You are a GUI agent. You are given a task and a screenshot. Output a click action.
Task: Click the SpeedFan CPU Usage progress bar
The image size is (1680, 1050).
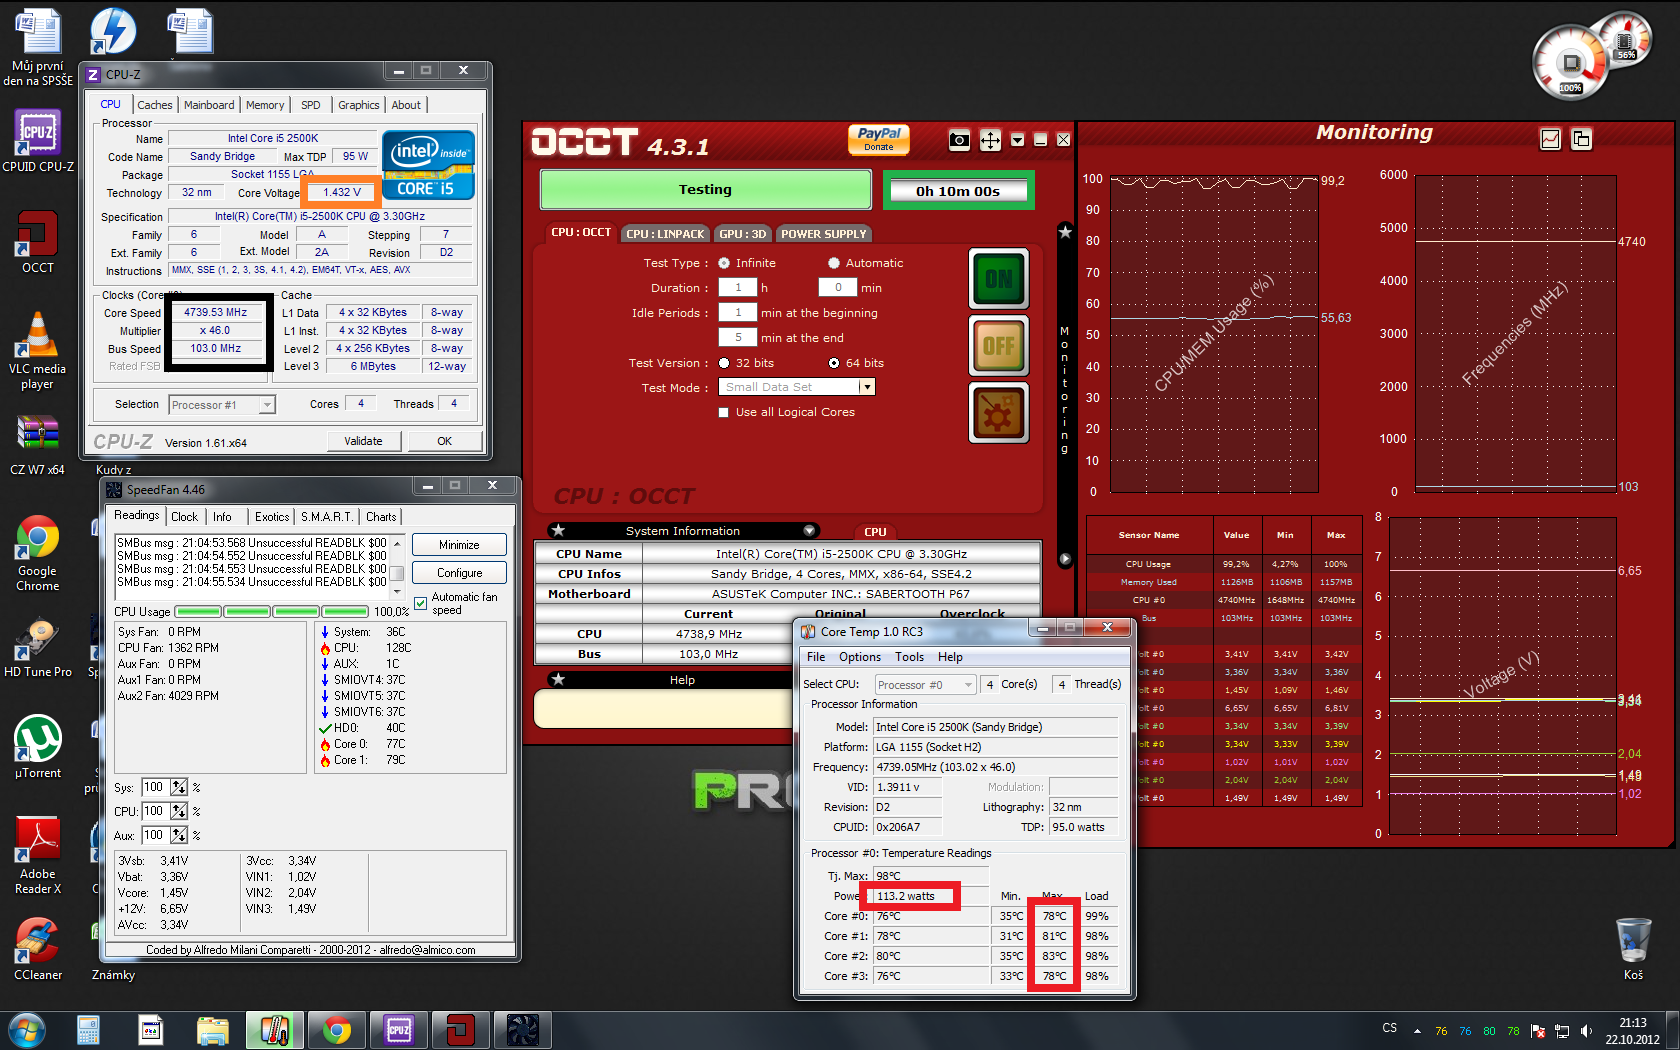pyautogui.click(x=272, y=611)
